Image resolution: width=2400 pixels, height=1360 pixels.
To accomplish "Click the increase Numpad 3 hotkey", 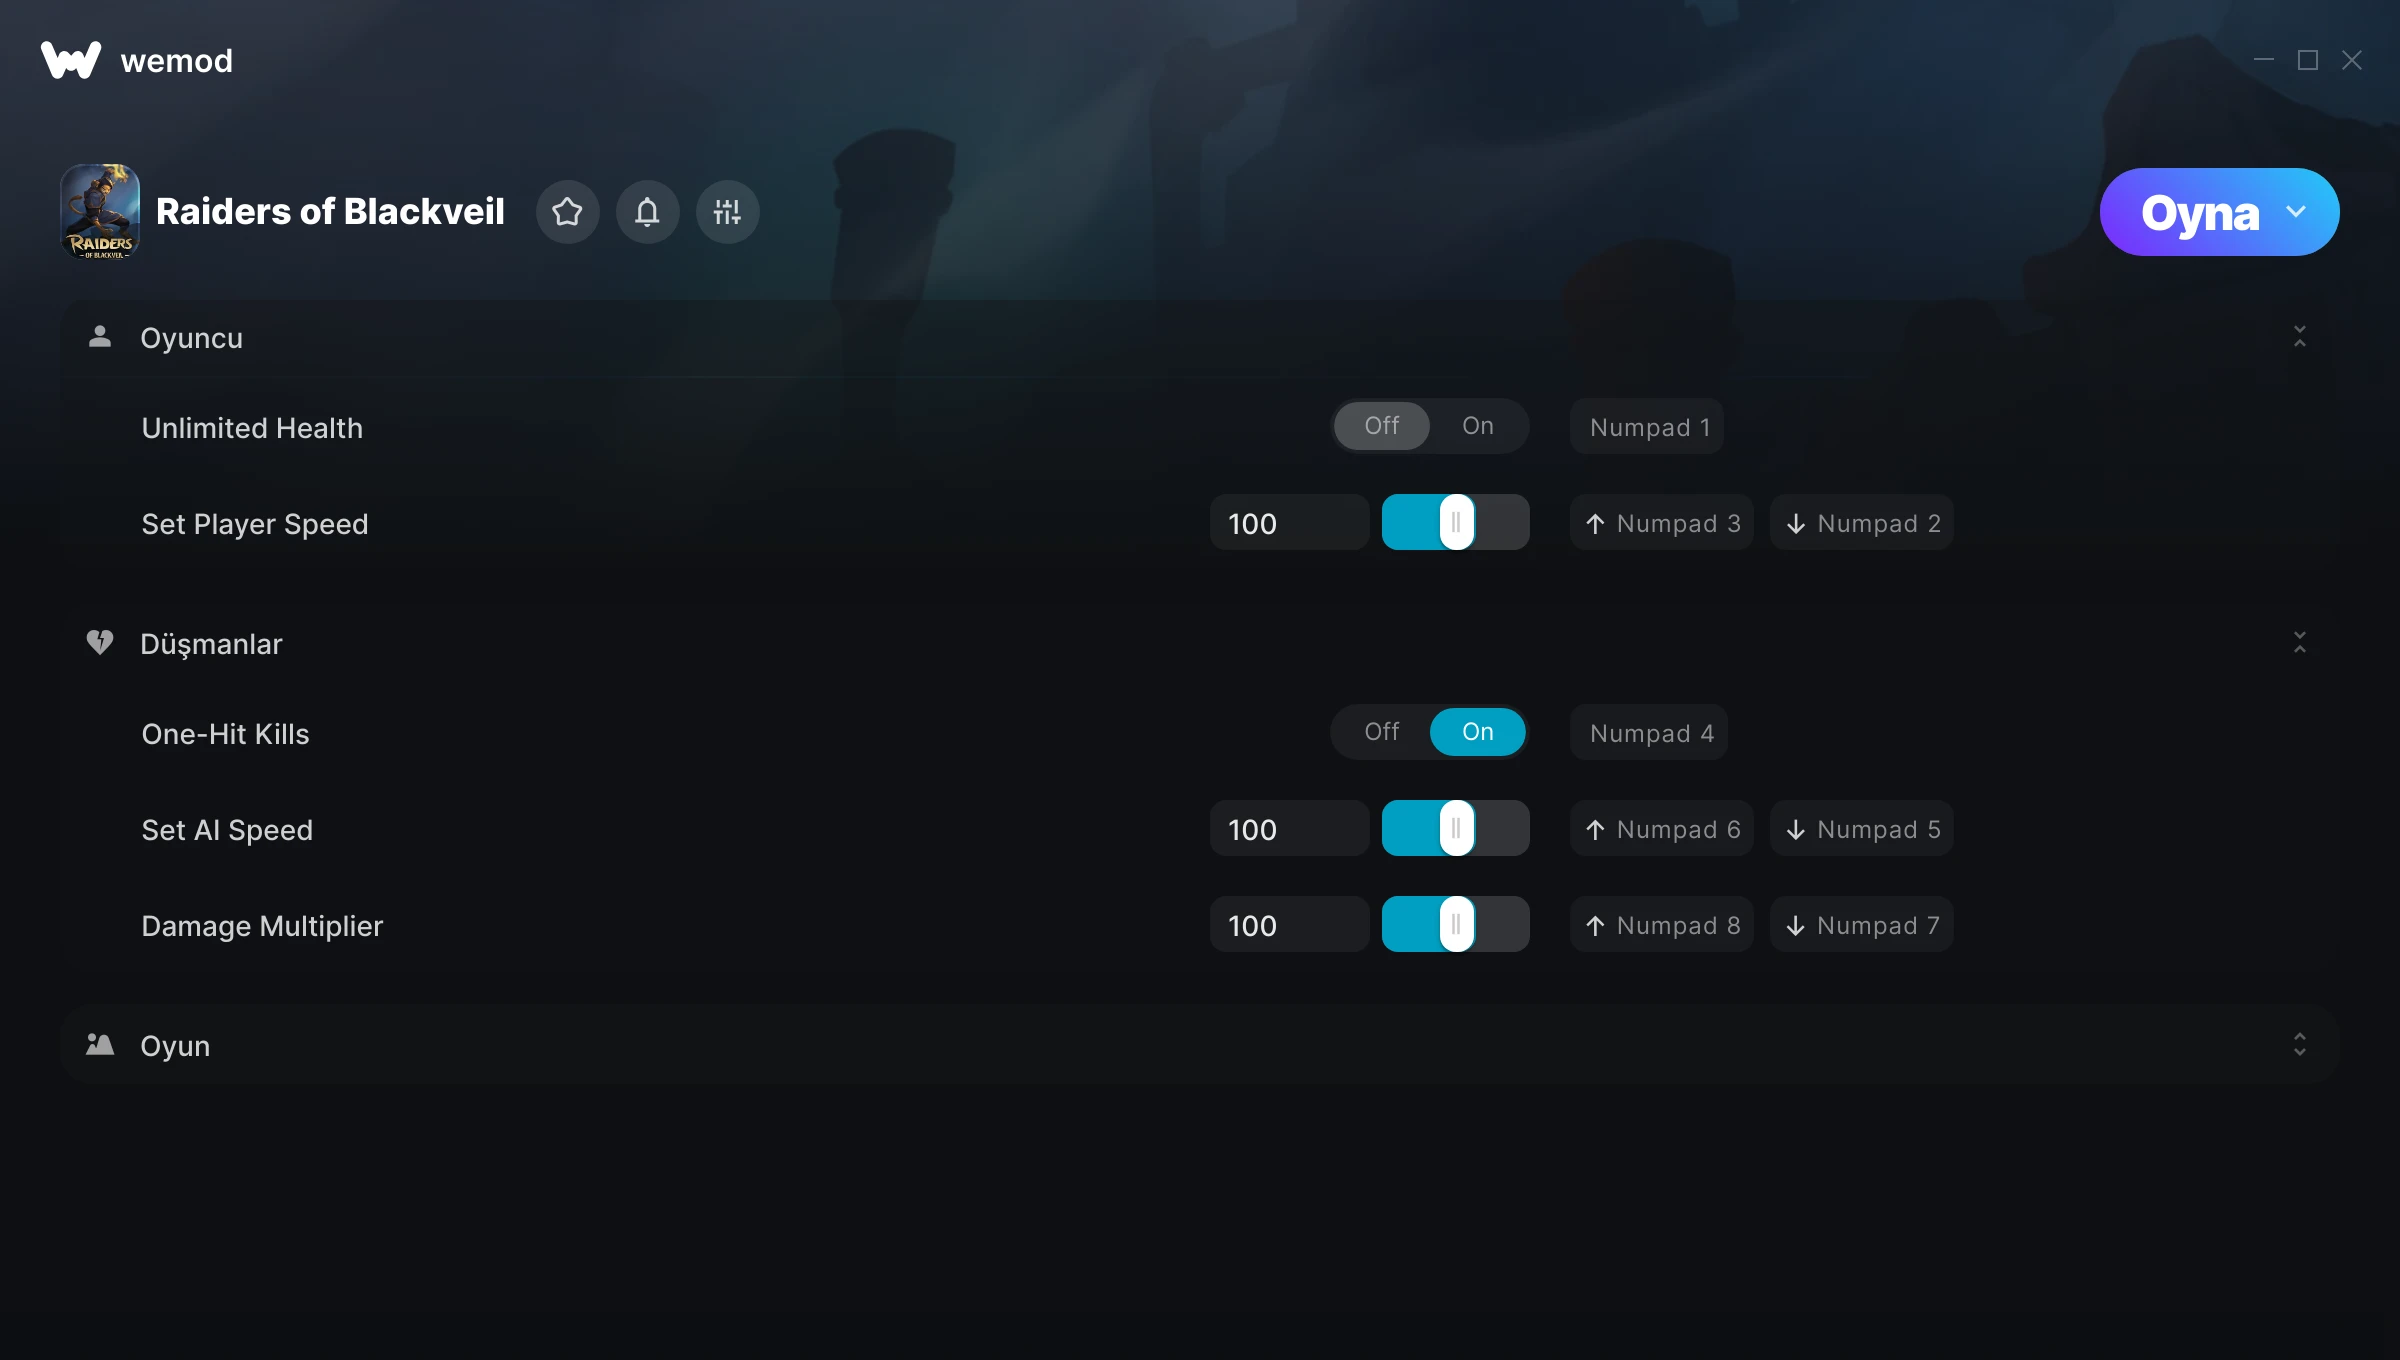I will pyautogui.click(x=1662, y=523).
